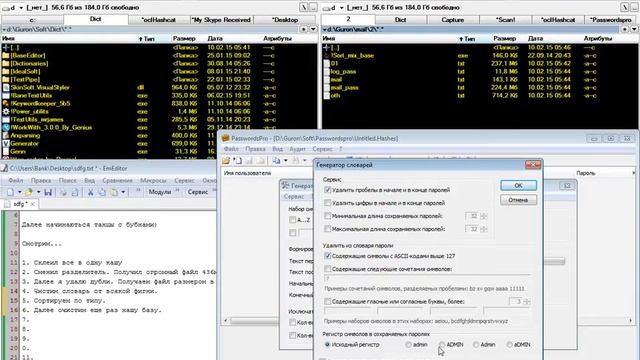This screenshot has width=640, height=360.
Task: Click the left panel root directory backslash button
Action: pos(304,7)
